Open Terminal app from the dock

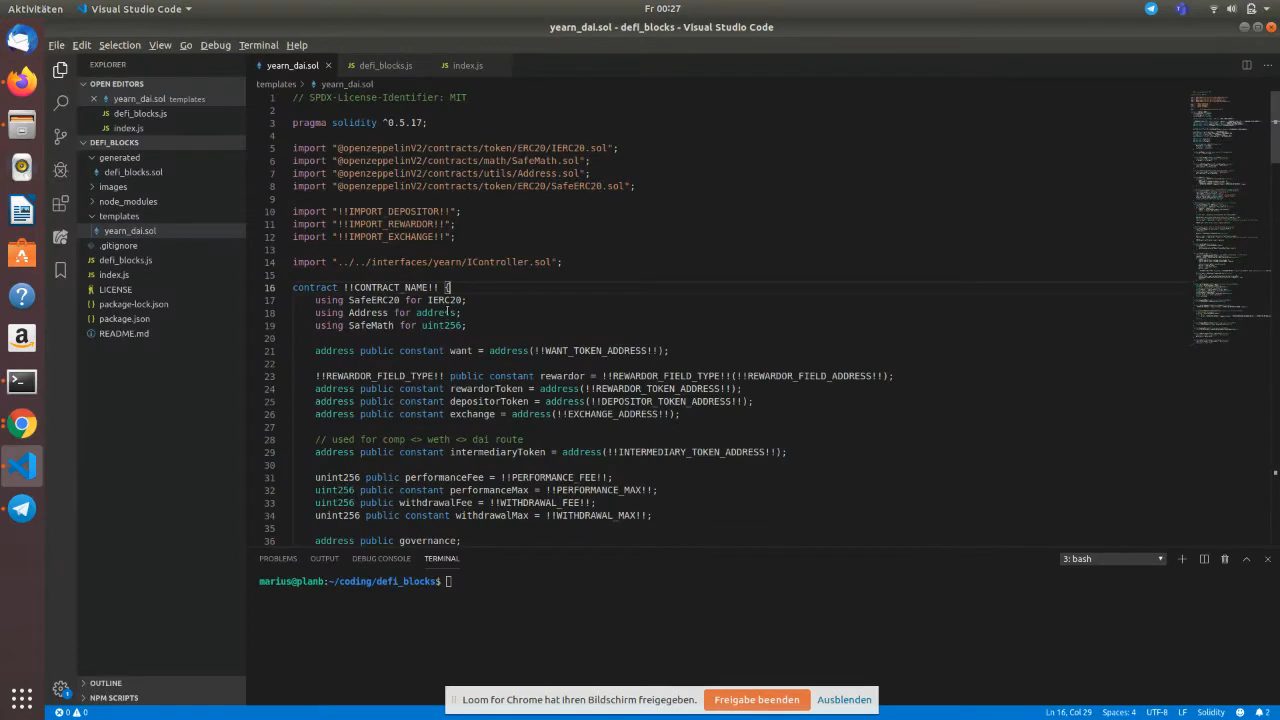point(22,381)
